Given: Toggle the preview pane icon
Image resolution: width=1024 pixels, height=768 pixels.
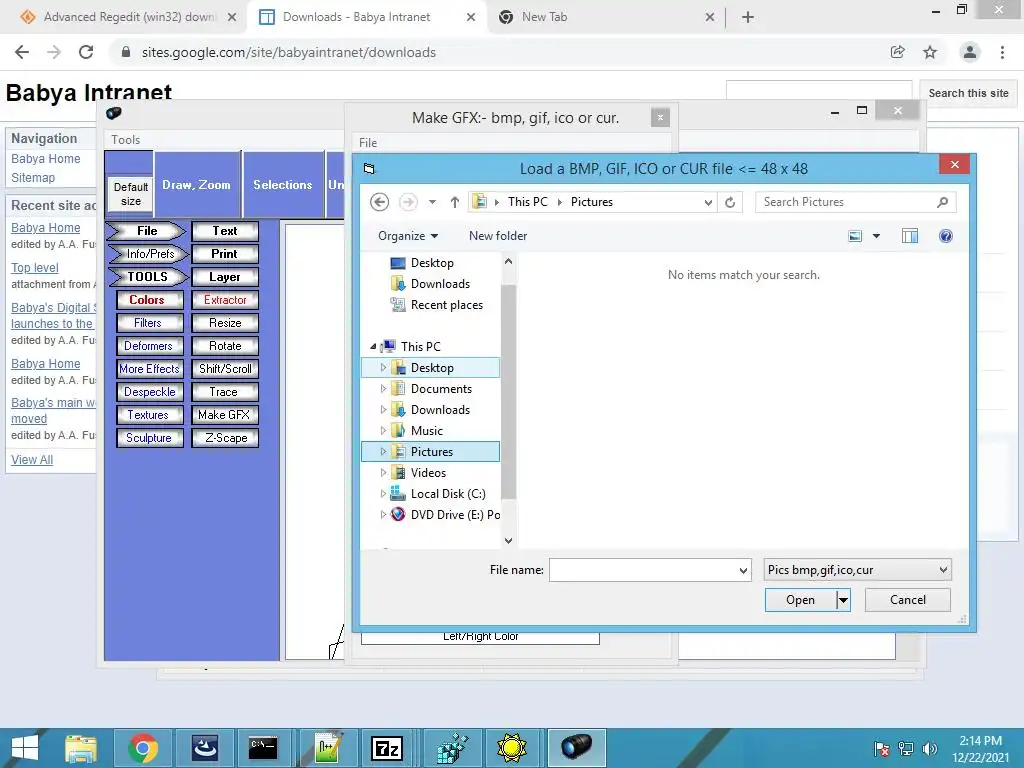Looking at the screenshot, I should pyautogui.click(x=910, y=236).
